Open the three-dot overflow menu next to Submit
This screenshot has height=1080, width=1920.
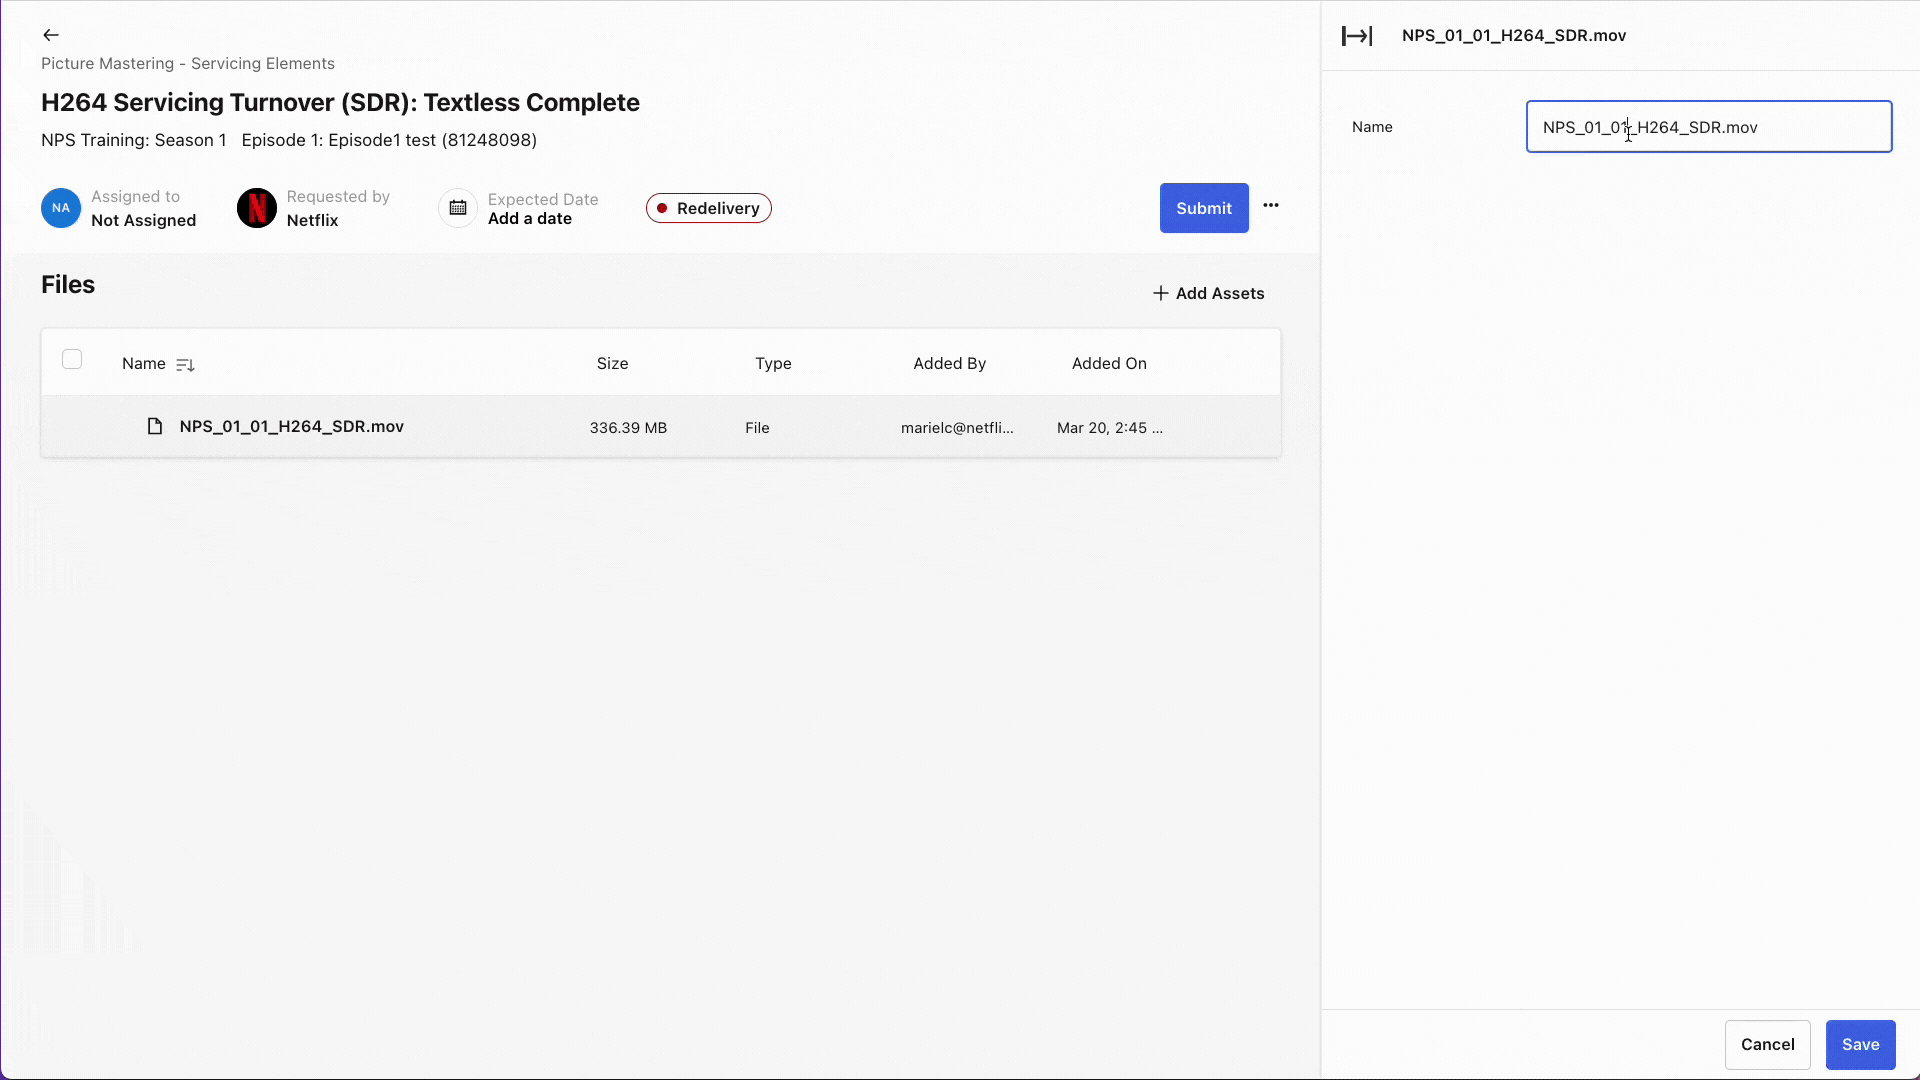click(1271, 205)
